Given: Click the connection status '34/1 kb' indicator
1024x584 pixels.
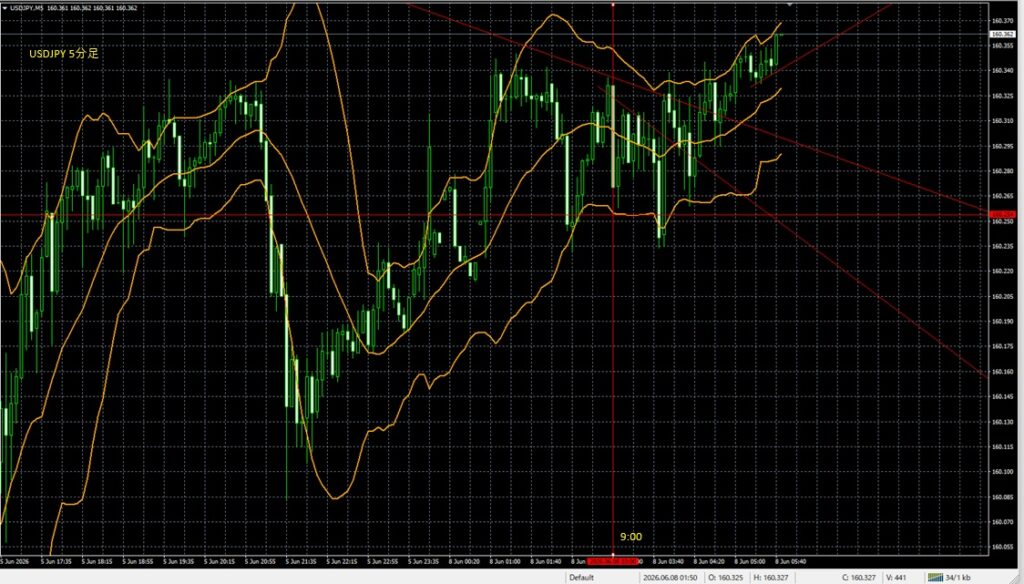Looking at the screenshot, I should coord(949,577).
